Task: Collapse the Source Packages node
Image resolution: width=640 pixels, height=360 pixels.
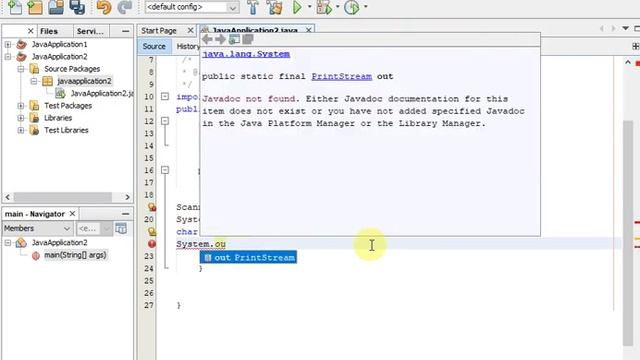Action: tap(21, 69)
